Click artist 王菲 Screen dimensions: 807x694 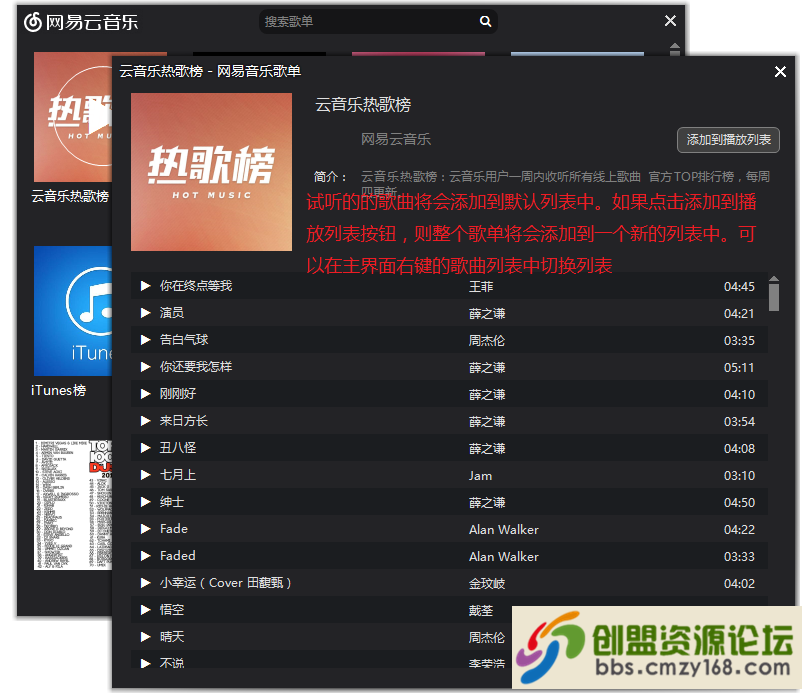(x=481, y=287)
